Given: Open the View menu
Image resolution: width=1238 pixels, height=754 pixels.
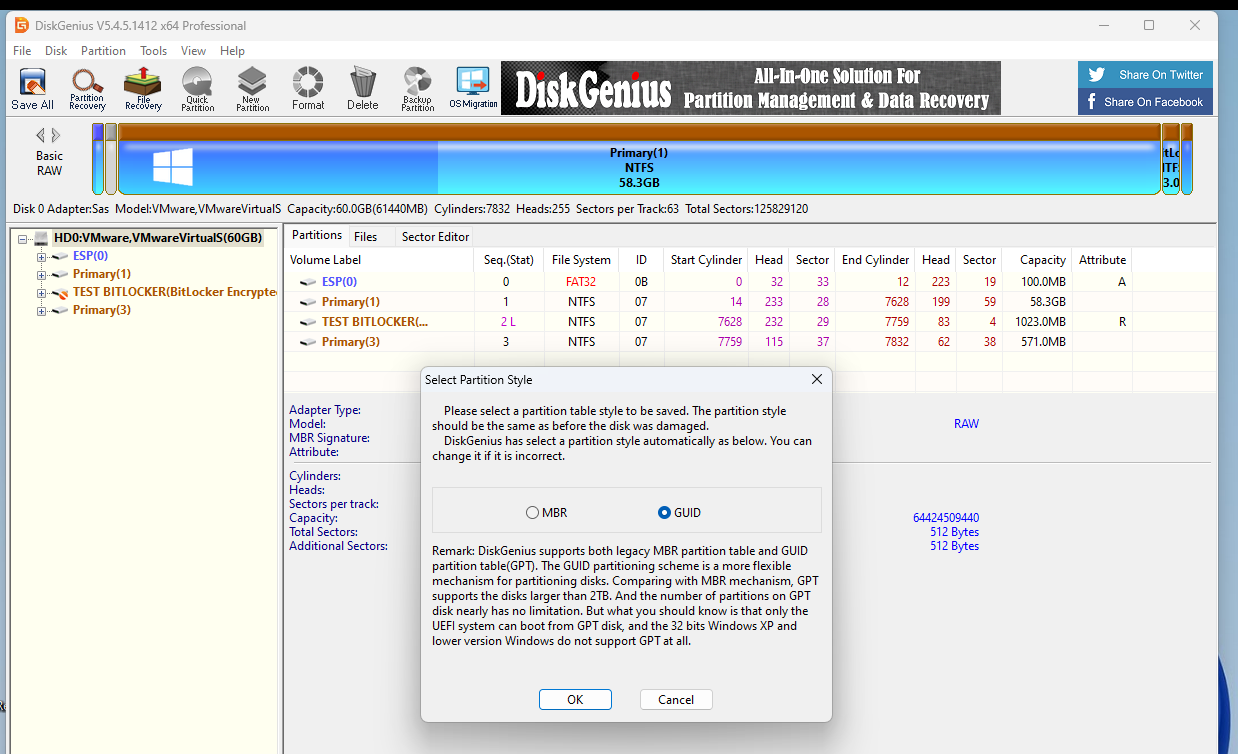Looking at the screenshot, I should tap(193, 51).
